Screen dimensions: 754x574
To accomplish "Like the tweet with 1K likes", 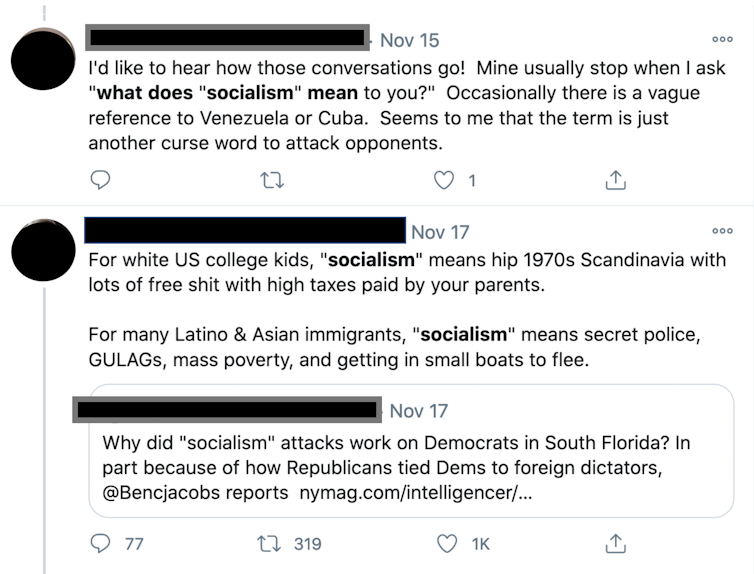I will tap(448, 543).
